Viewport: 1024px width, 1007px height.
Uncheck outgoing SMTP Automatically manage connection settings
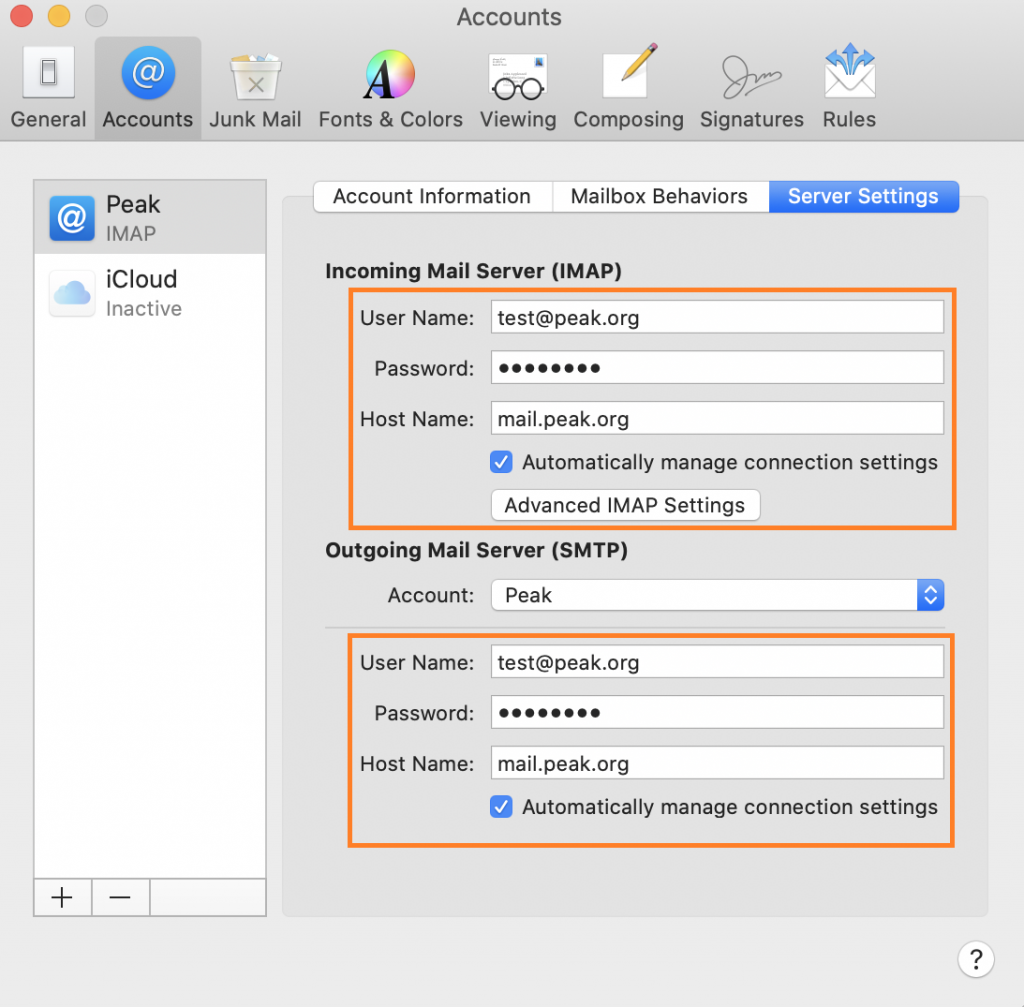click(502, 807)
